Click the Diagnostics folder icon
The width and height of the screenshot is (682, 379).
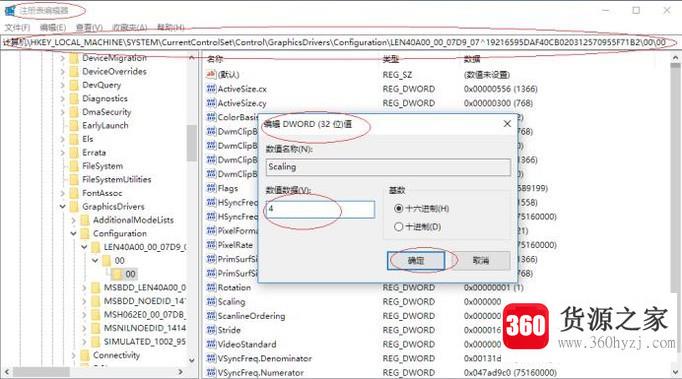74,98
